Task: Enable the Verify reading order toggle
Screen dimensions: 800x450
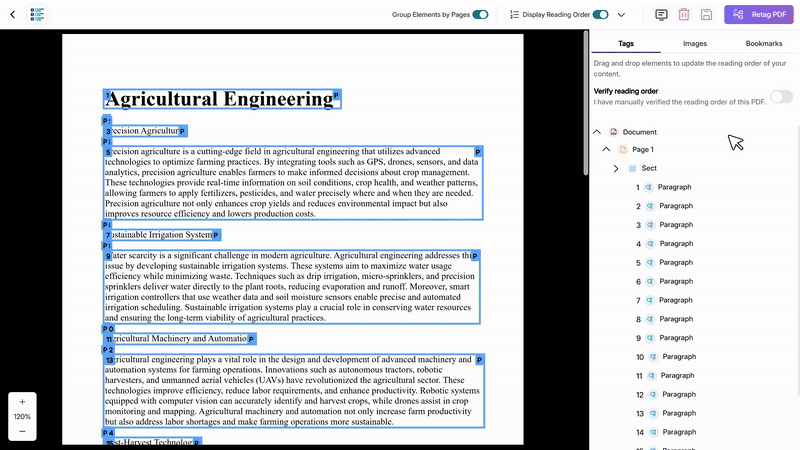Action: pos(780,96)
